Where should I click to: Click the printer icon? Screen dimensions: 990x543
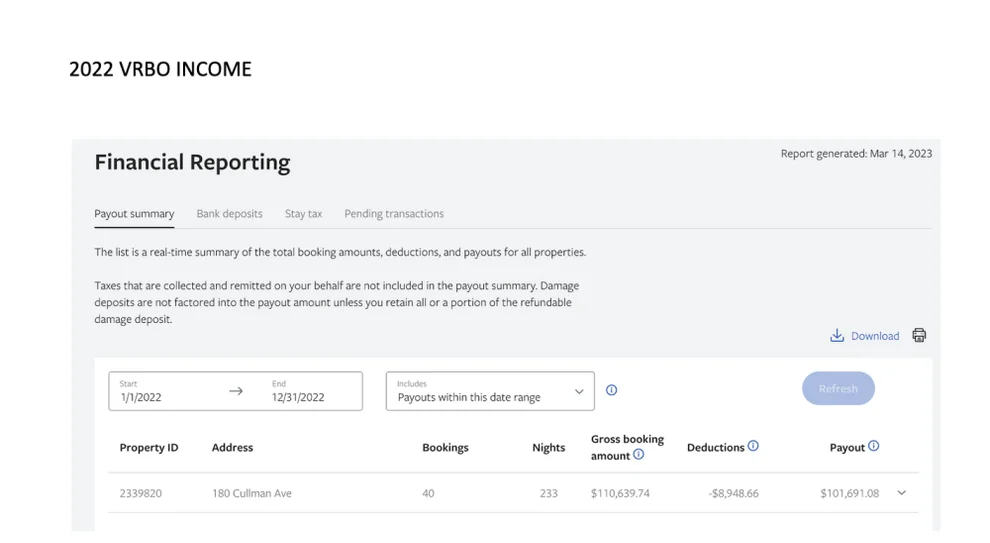(919, 335)
